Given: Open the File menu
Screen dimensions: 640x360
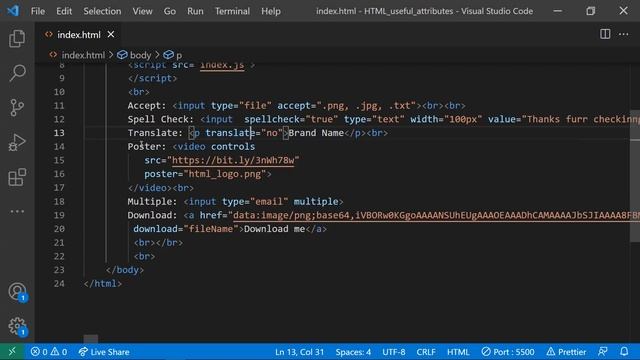Looking at the screenshot, I should pyautogui.click(x=38, y=11).
